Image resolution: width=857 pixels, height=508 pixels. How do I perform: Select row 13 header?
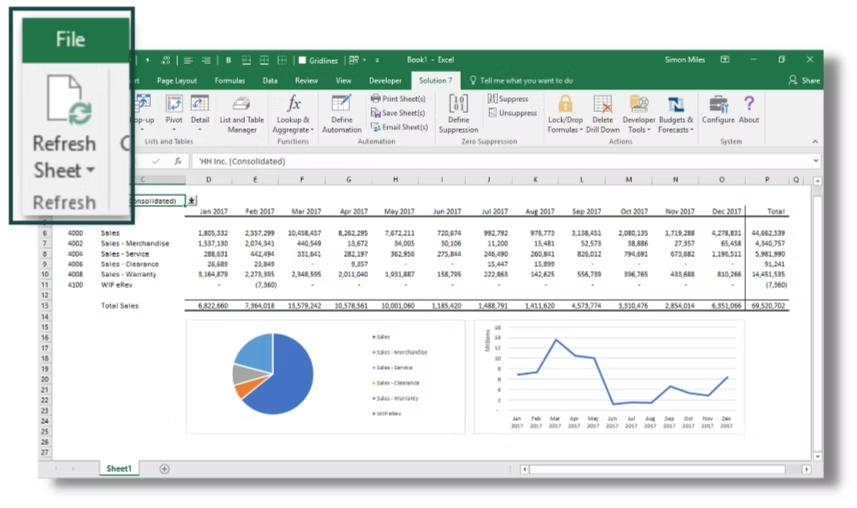[x=45, y=306]
